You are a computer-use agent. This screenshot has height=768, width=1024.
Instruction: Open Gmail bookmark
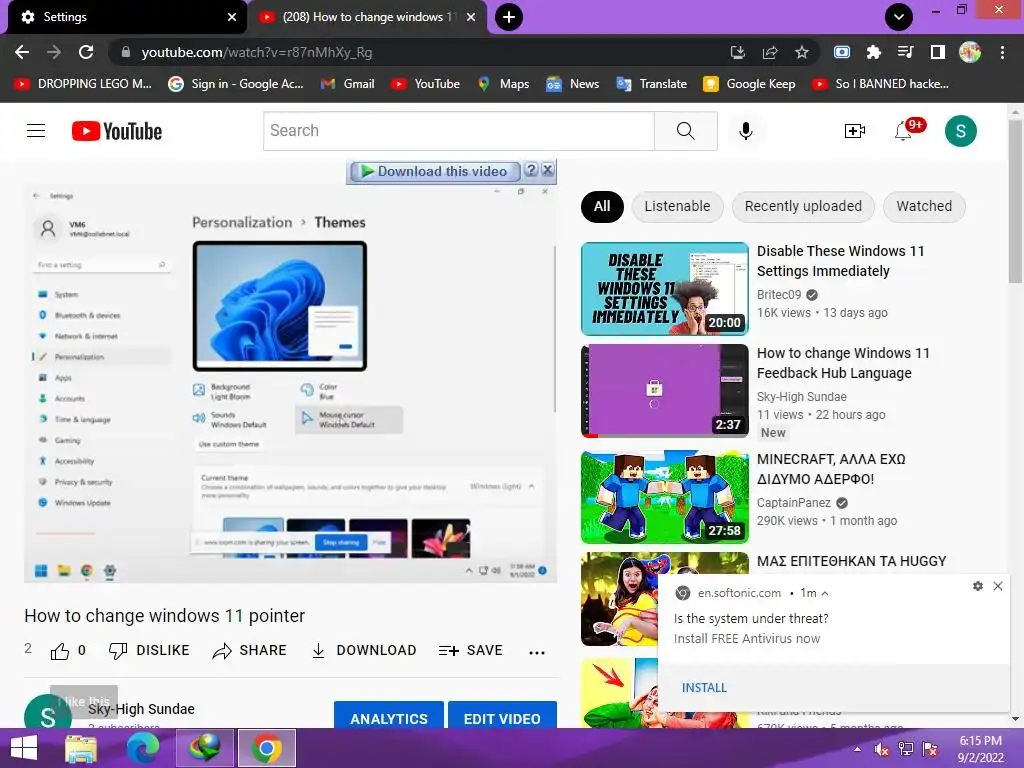(x=347, y=84)
